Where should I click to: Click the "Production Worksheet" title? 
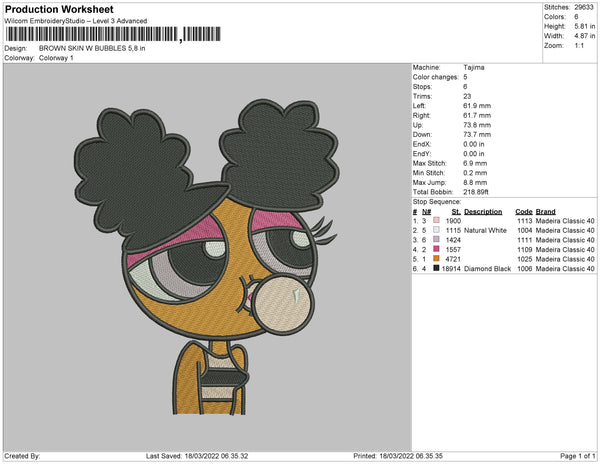(x=59, y=9)
